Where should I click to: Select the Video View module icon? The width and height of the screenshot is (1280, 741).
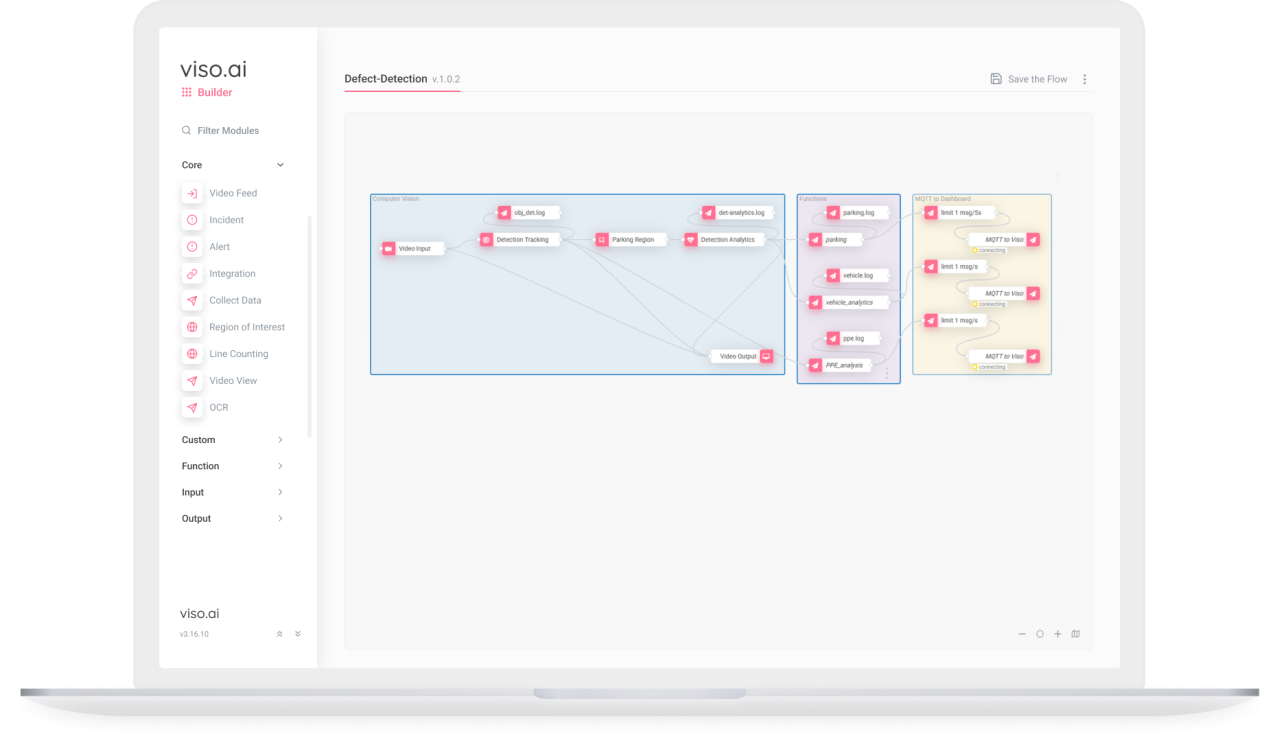[x=192, y=381]
